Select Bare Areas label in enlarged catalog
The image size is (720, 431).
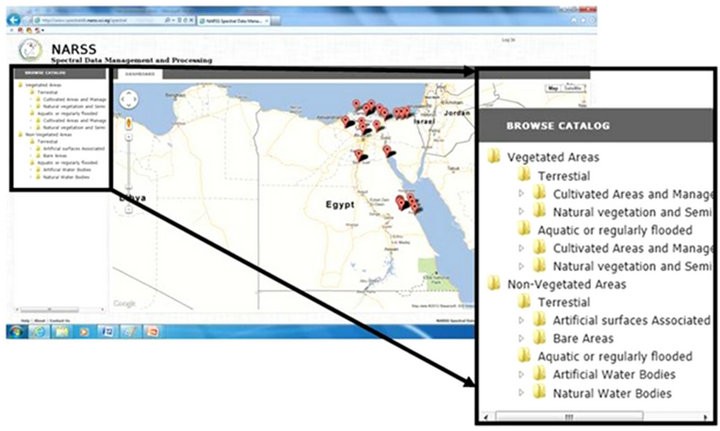click(583, 338)
